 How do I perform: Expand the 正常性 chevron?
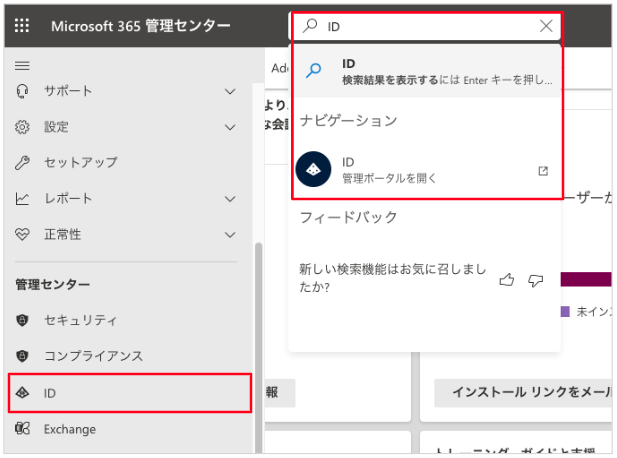click(x=230, y=235)
